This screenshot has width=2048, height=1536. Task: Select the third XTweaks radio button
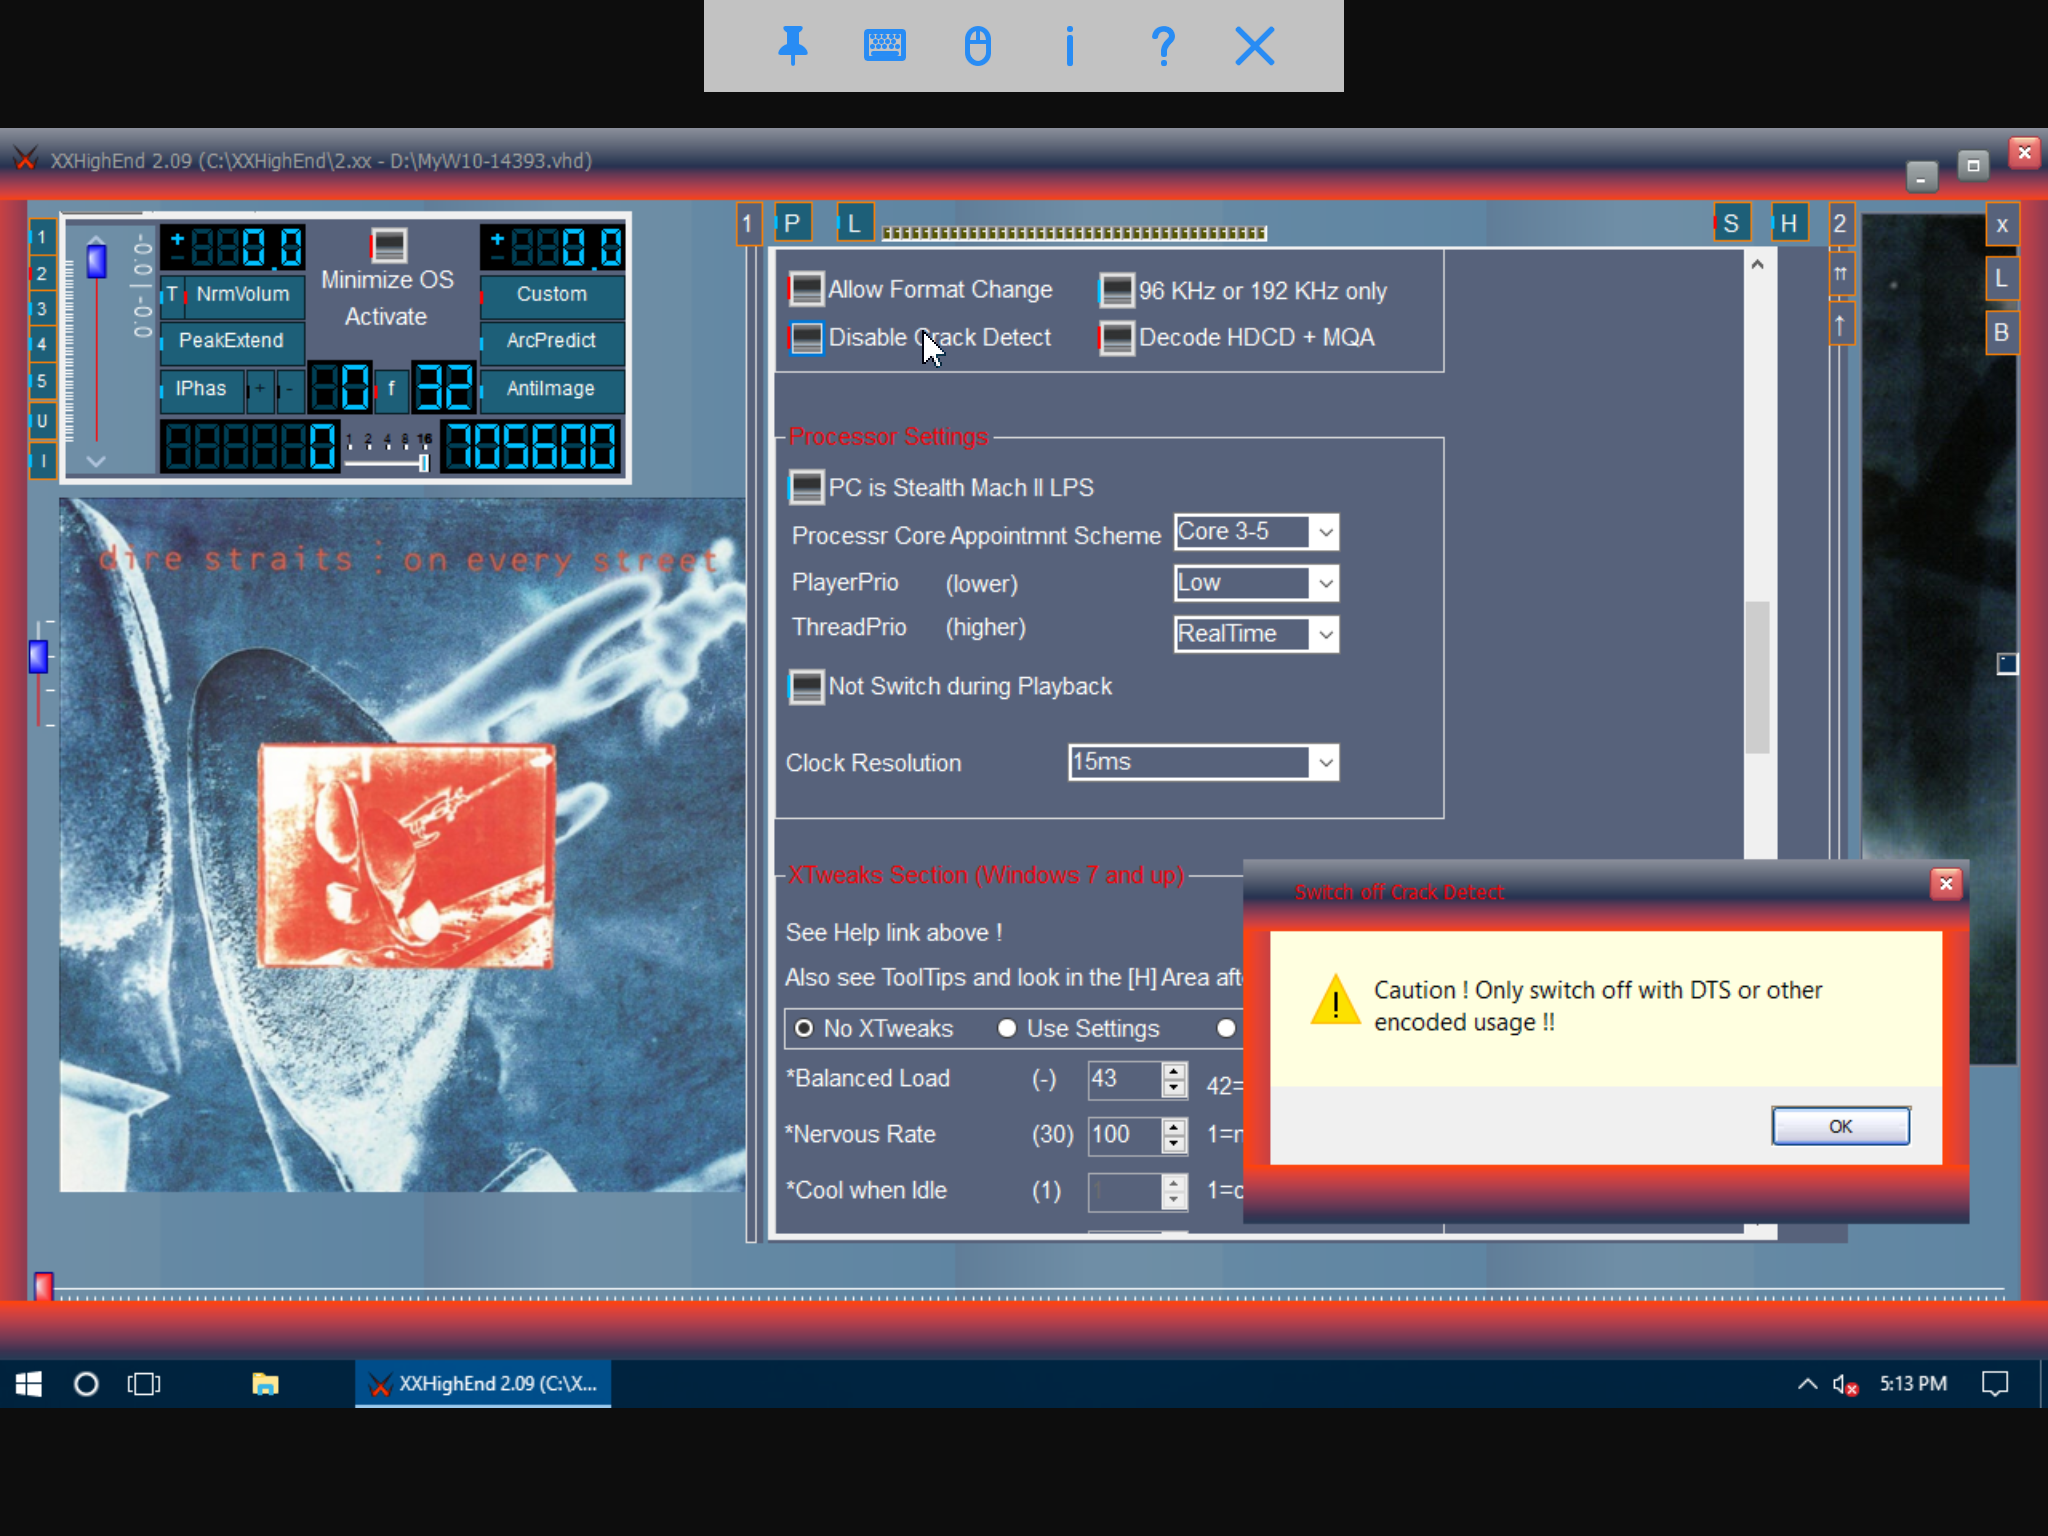[x=1226, y=1028]
